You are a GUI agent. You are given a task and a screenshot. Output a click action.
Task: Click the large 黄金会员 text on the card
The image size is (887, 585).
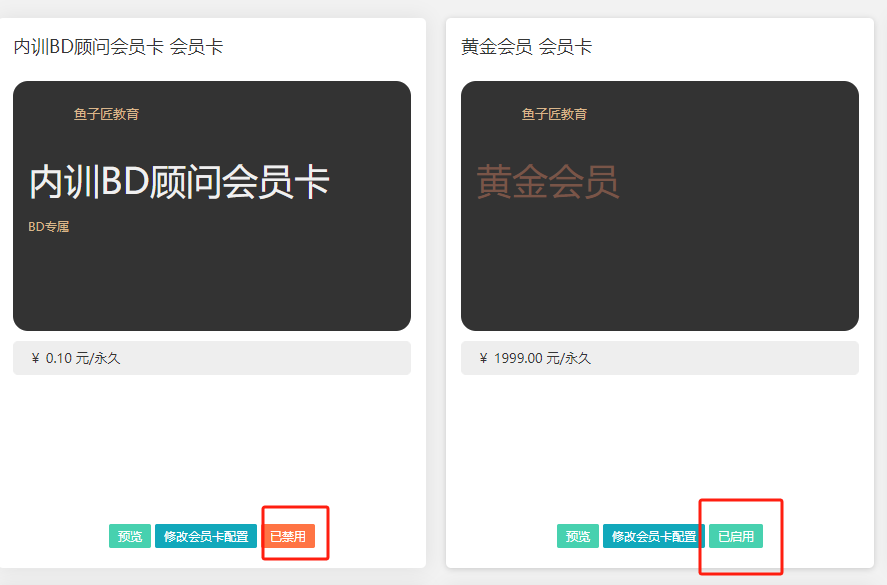548,182
